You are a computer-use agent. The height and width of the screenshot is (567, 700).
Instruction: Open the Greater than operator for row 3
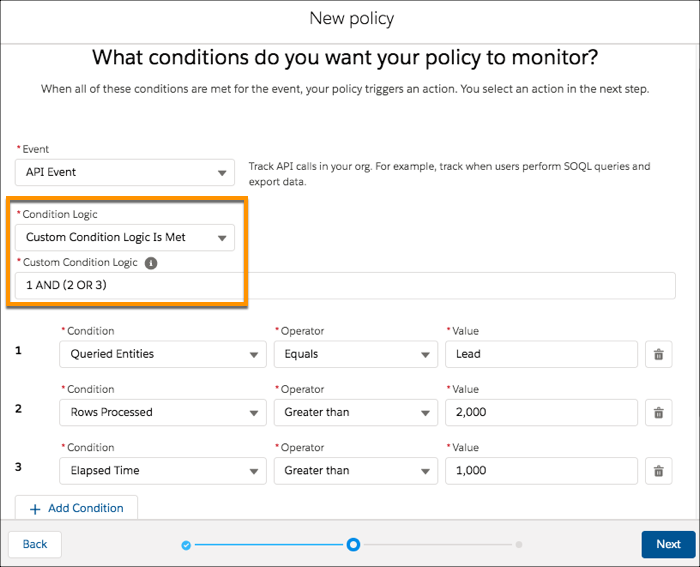click(x=356, y=471)
